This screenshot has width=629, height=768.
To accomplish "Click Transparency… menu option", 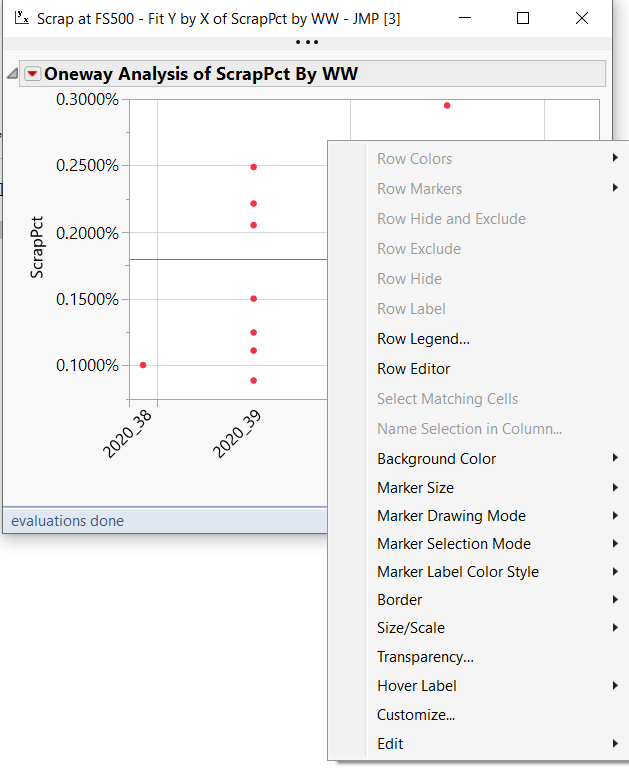I will (x=425, y=657).
